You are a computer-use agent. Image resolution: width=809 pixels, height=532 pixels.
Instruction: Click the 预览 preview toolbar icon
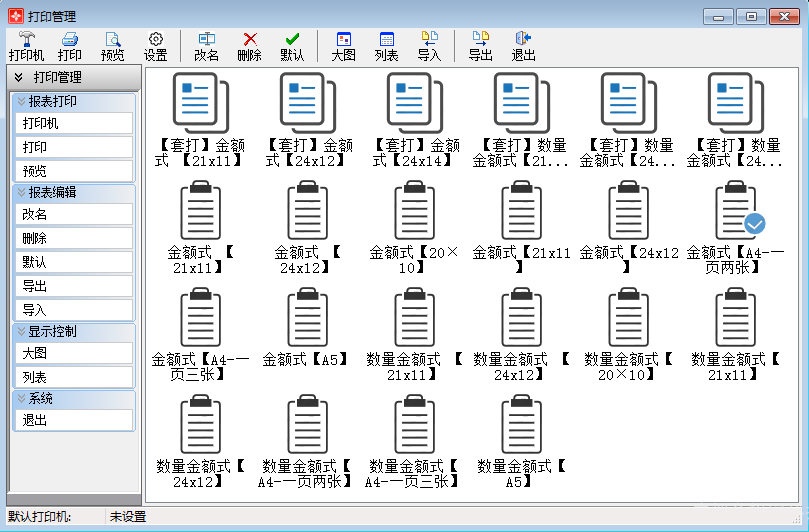(112, 40)
